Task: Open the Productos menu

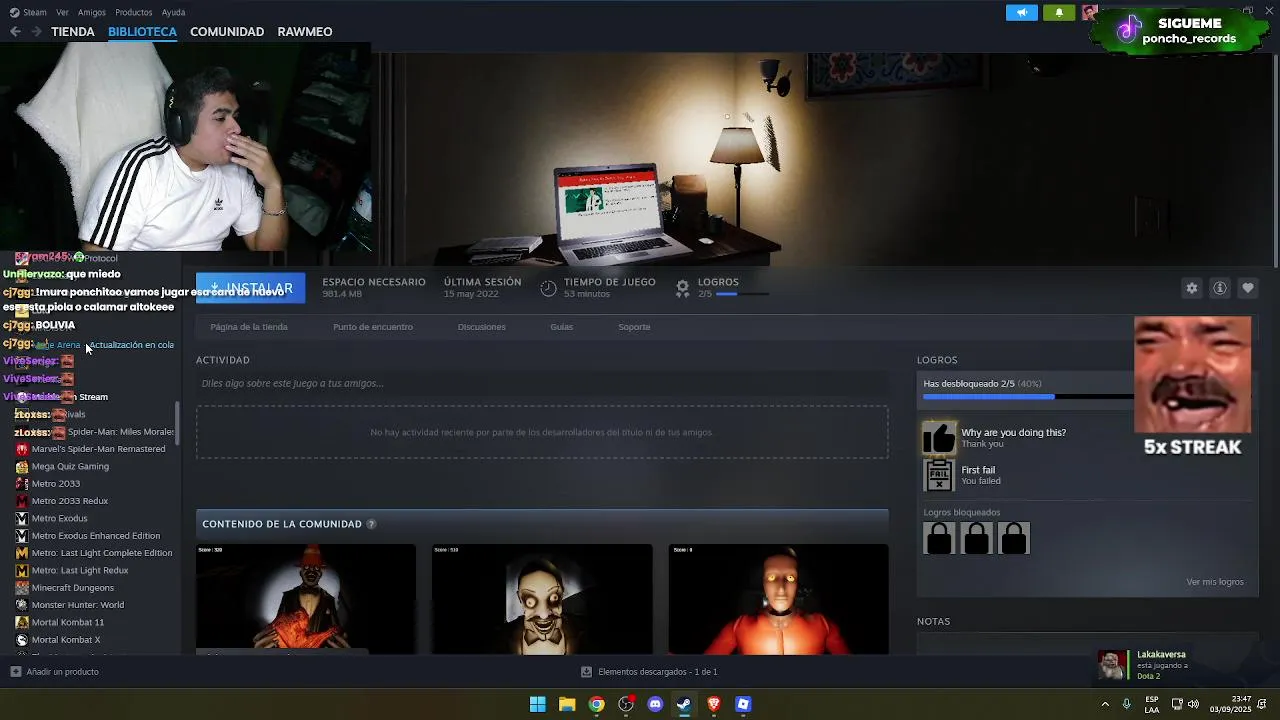Action: [x=133, y=13]
